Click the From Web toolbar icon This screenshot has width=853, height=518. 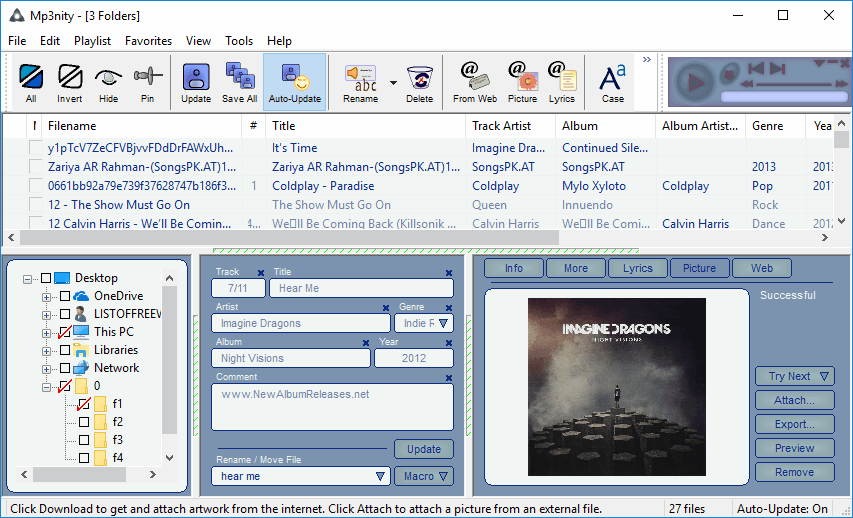coord(475,83)
